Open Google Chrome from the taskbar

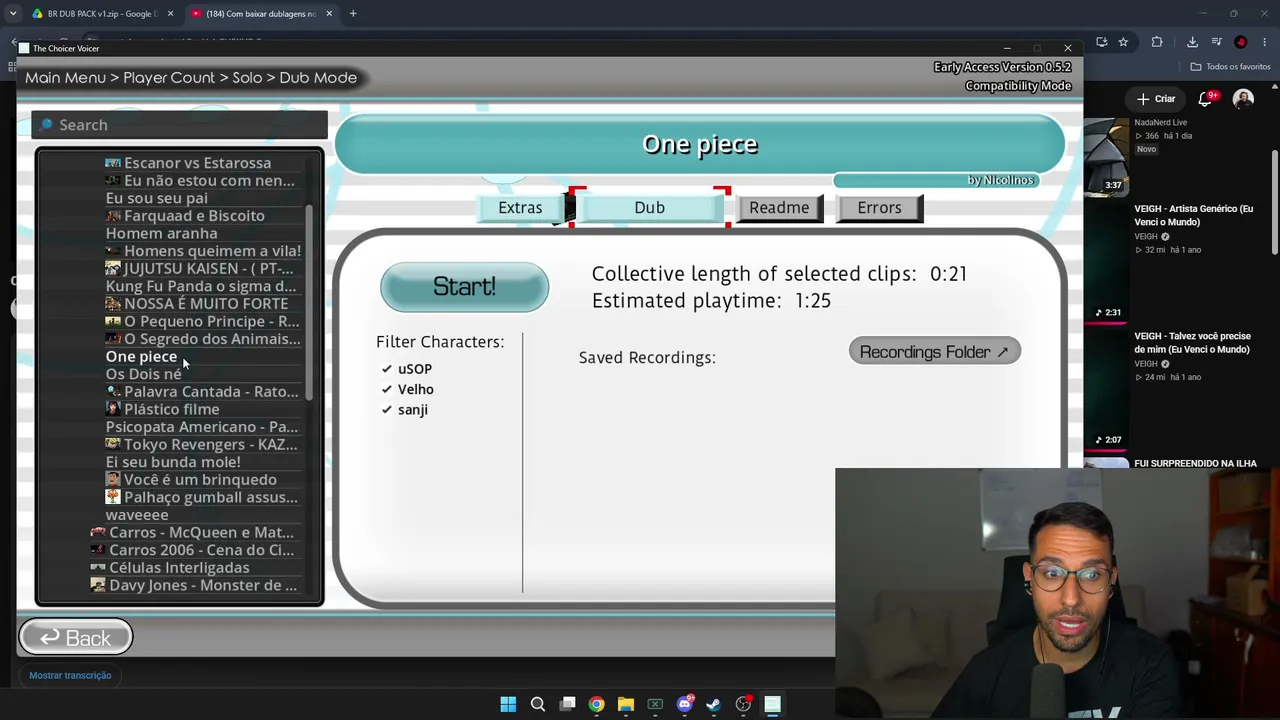click(x=596, y=704)
